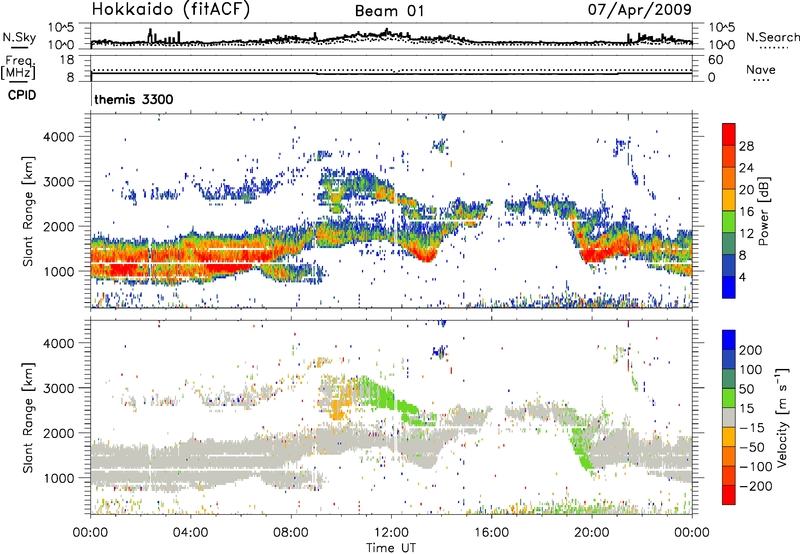Click the Nave legend label

click(761, 70)
